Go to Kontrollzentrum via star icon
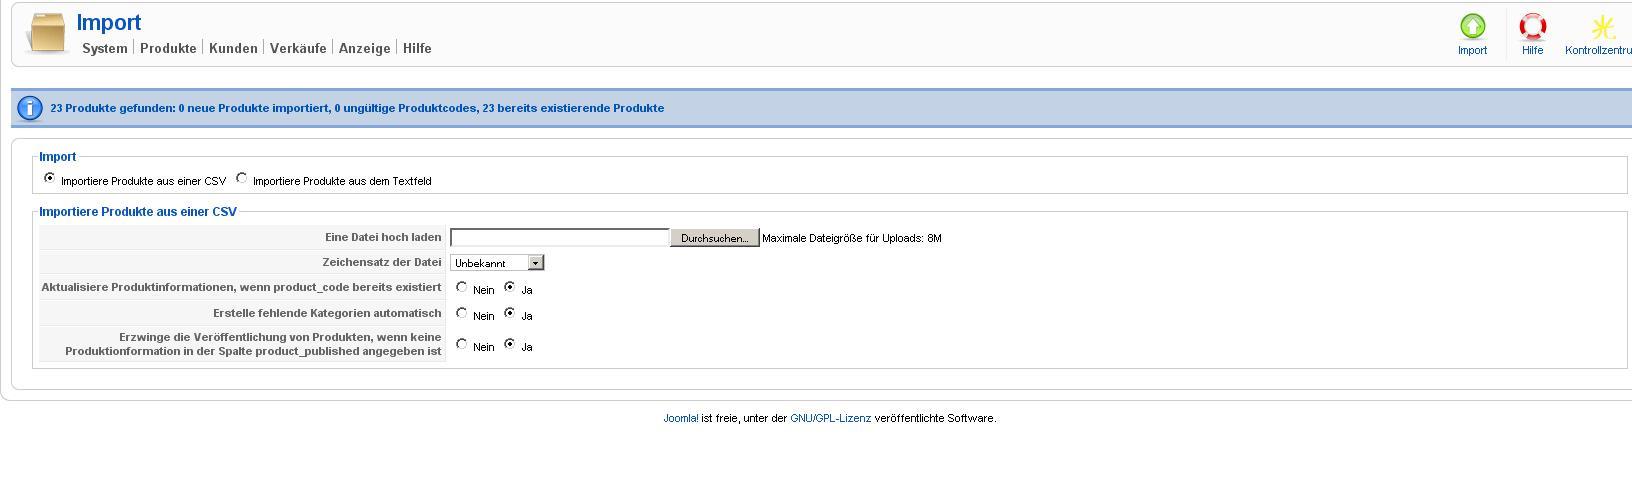Image resolution: width=1632 pixels, height=496 pixels. coord(1603,27)
